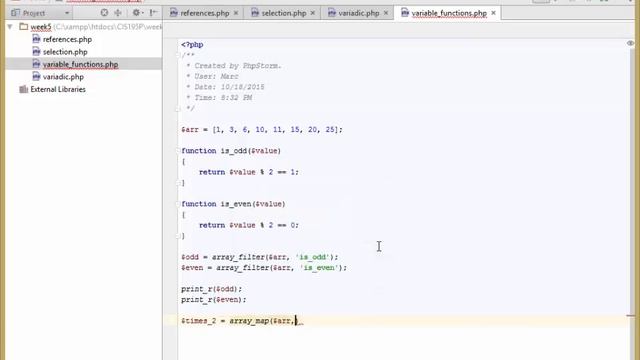This screenshot has width=640, height=360.
Task: Click the $even = array_filter line
Action: pyautogui.click(x=264, y=268)
